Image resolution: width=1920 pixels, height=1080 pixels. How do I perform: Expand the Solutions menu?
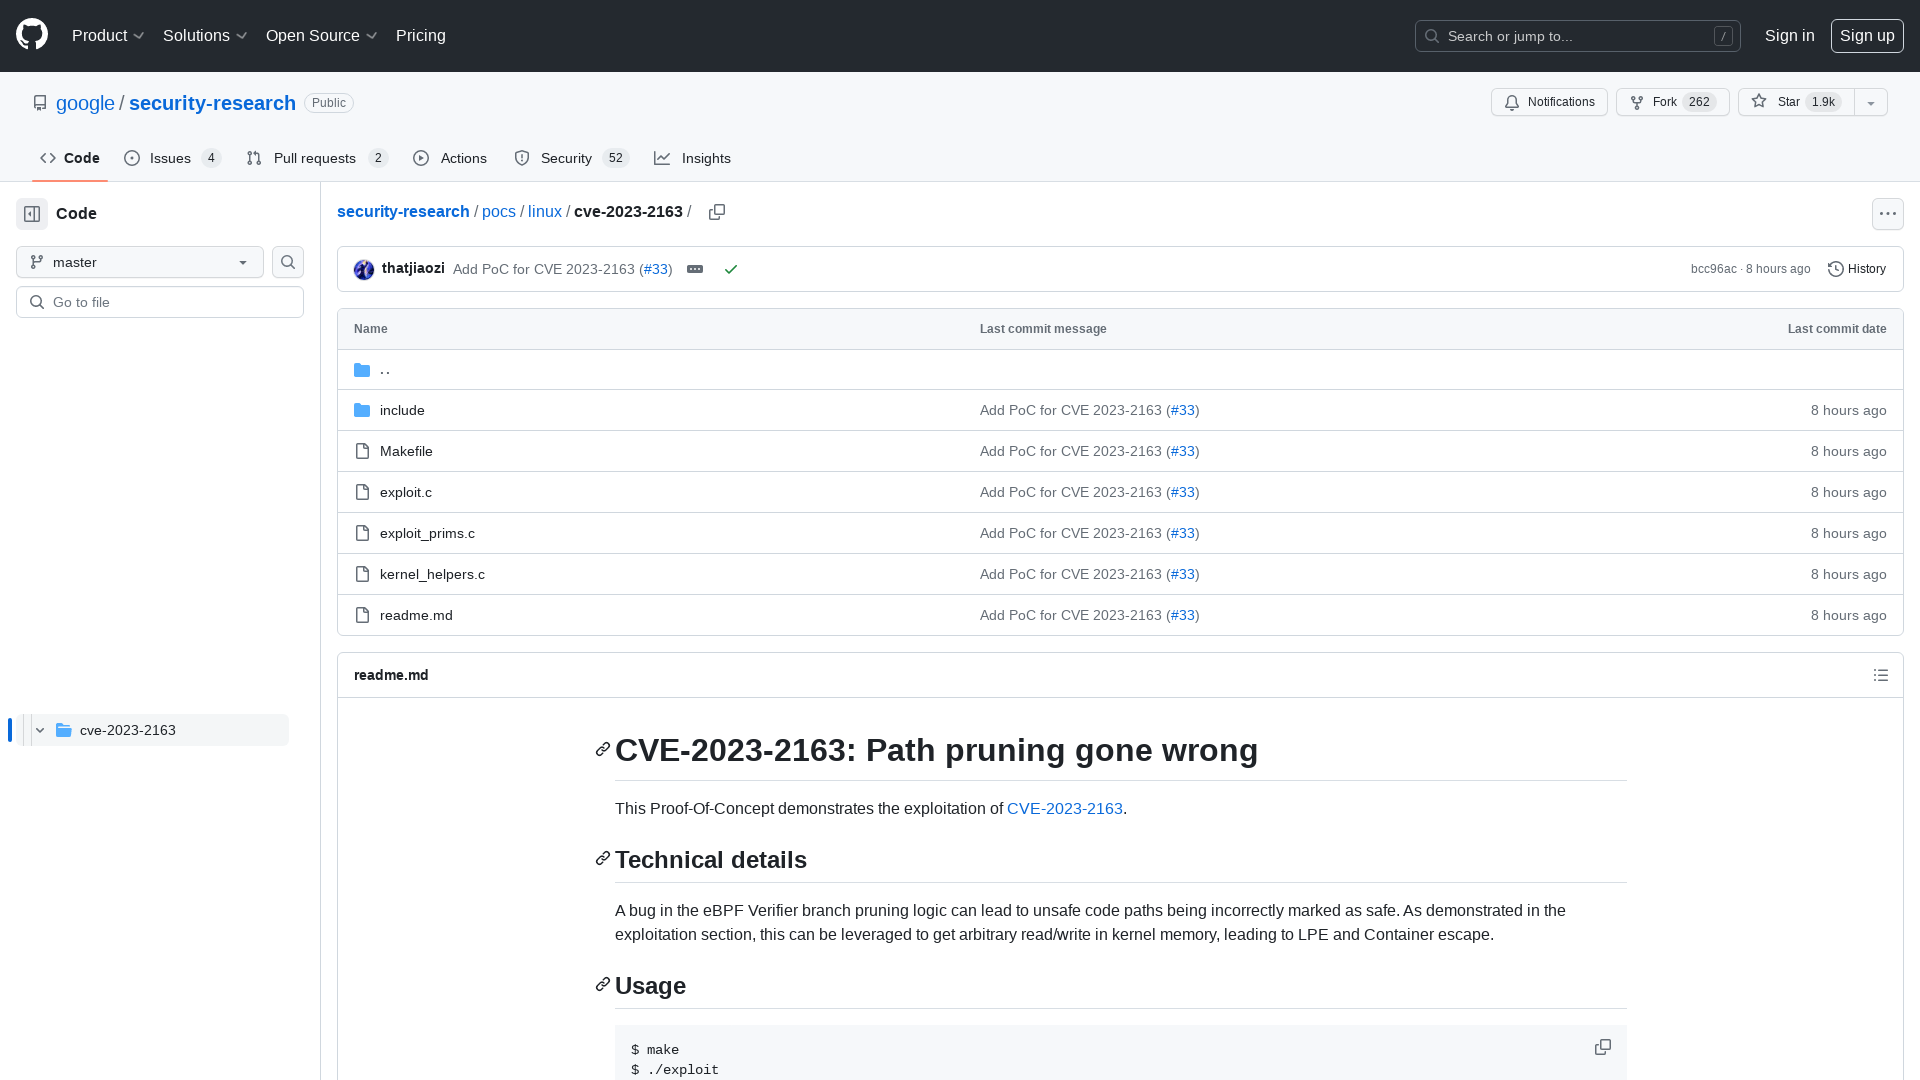click(x=205, y=35)
